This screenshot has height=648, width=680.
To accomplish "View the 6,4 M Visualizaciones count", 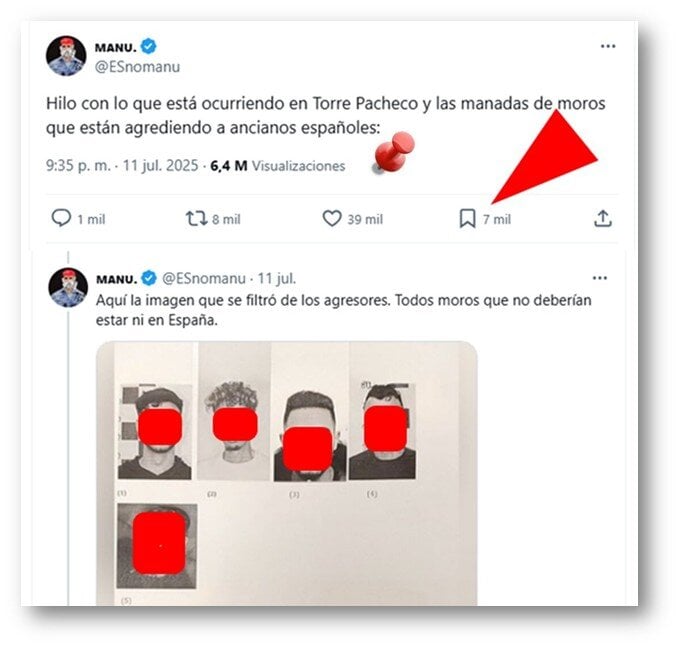I will click(278, 166).
